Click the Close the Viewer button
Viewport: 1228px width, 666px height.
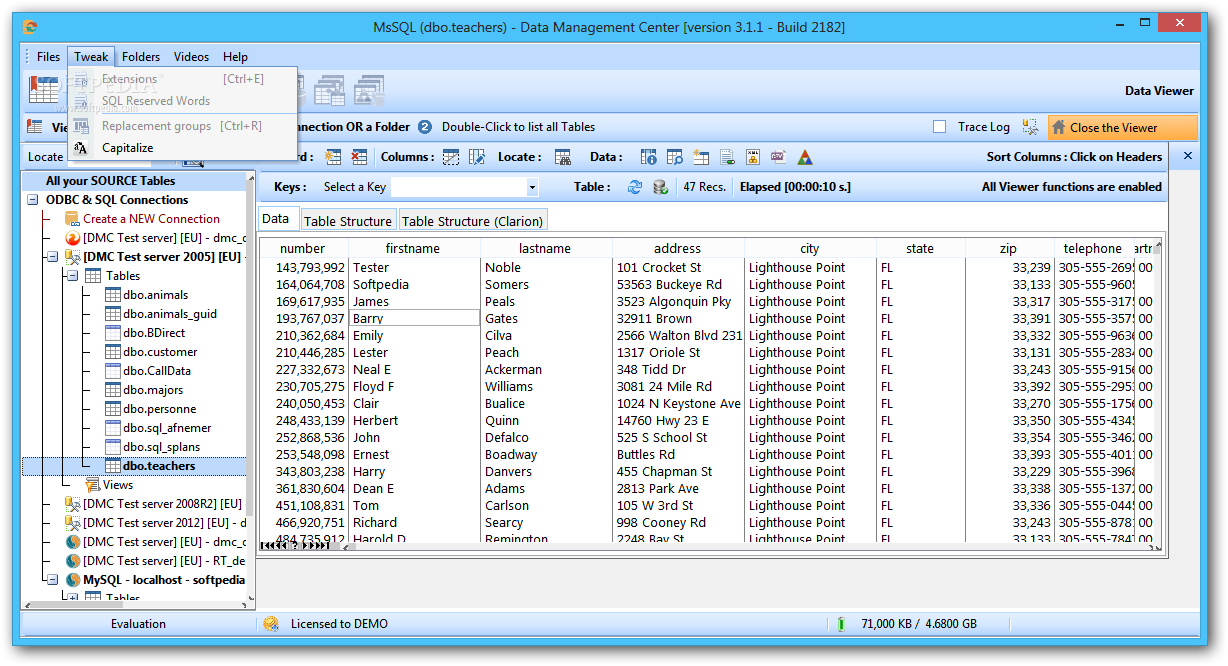(x=1122, y=127)
